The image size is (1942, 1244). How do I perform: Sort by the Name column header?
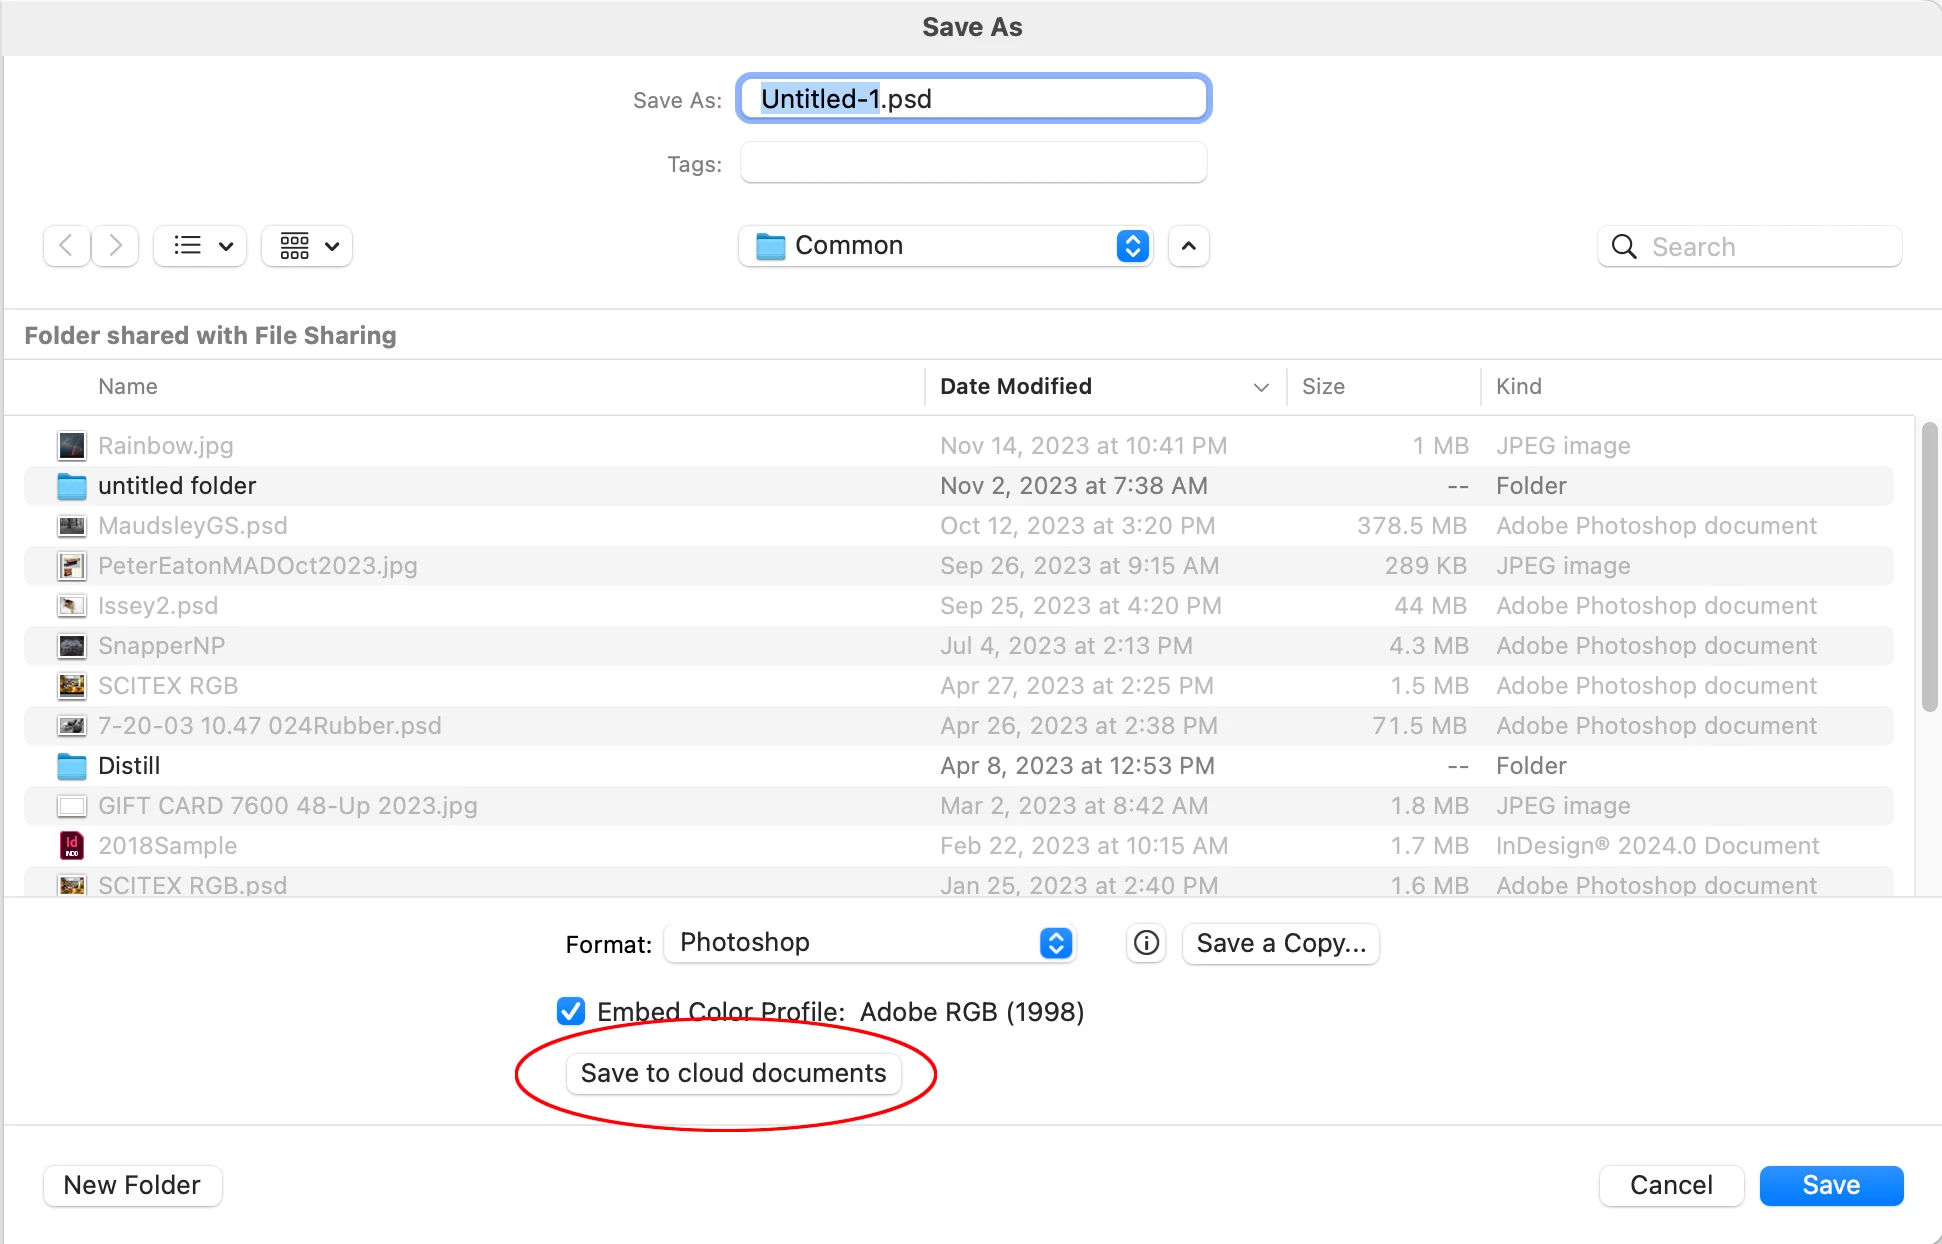(x=128, y=387)
